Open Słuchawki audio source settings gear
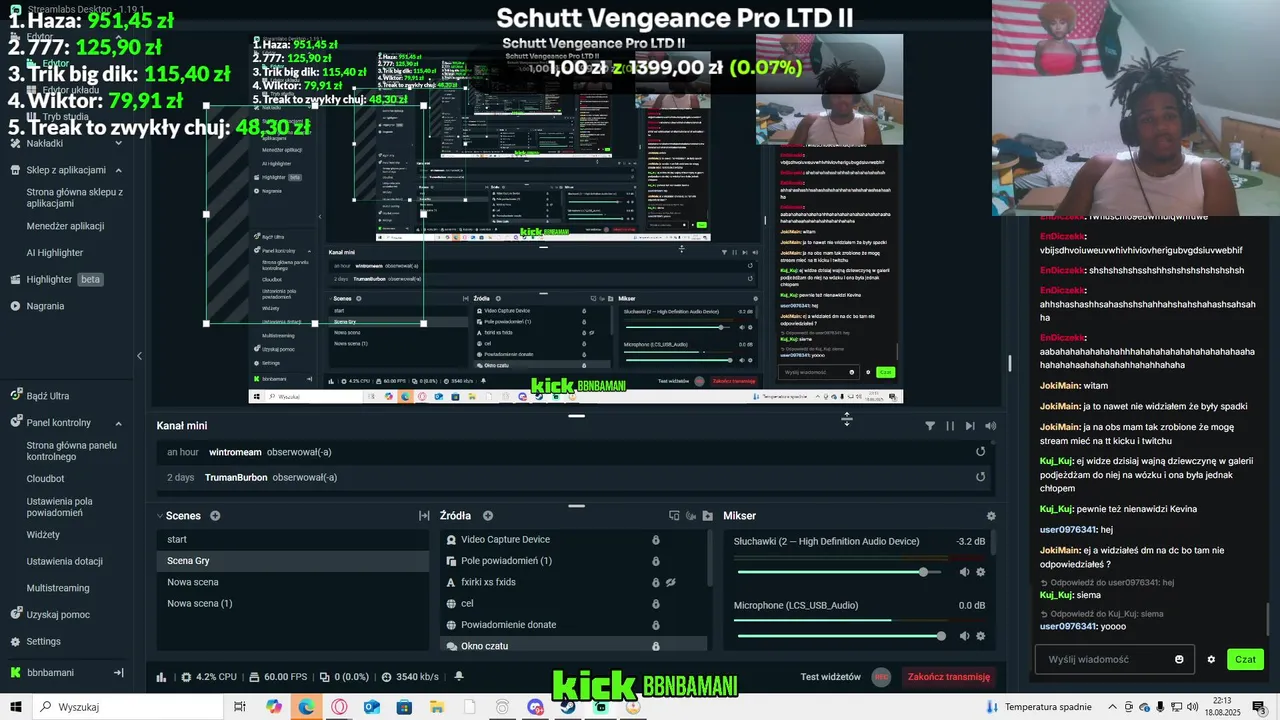This screenshot has height=720, width=1280. point(981,572)
